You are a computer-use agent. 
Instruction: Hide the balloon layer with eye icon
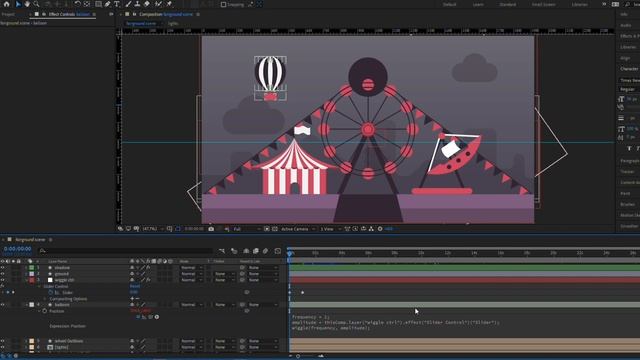coord(2,304)
